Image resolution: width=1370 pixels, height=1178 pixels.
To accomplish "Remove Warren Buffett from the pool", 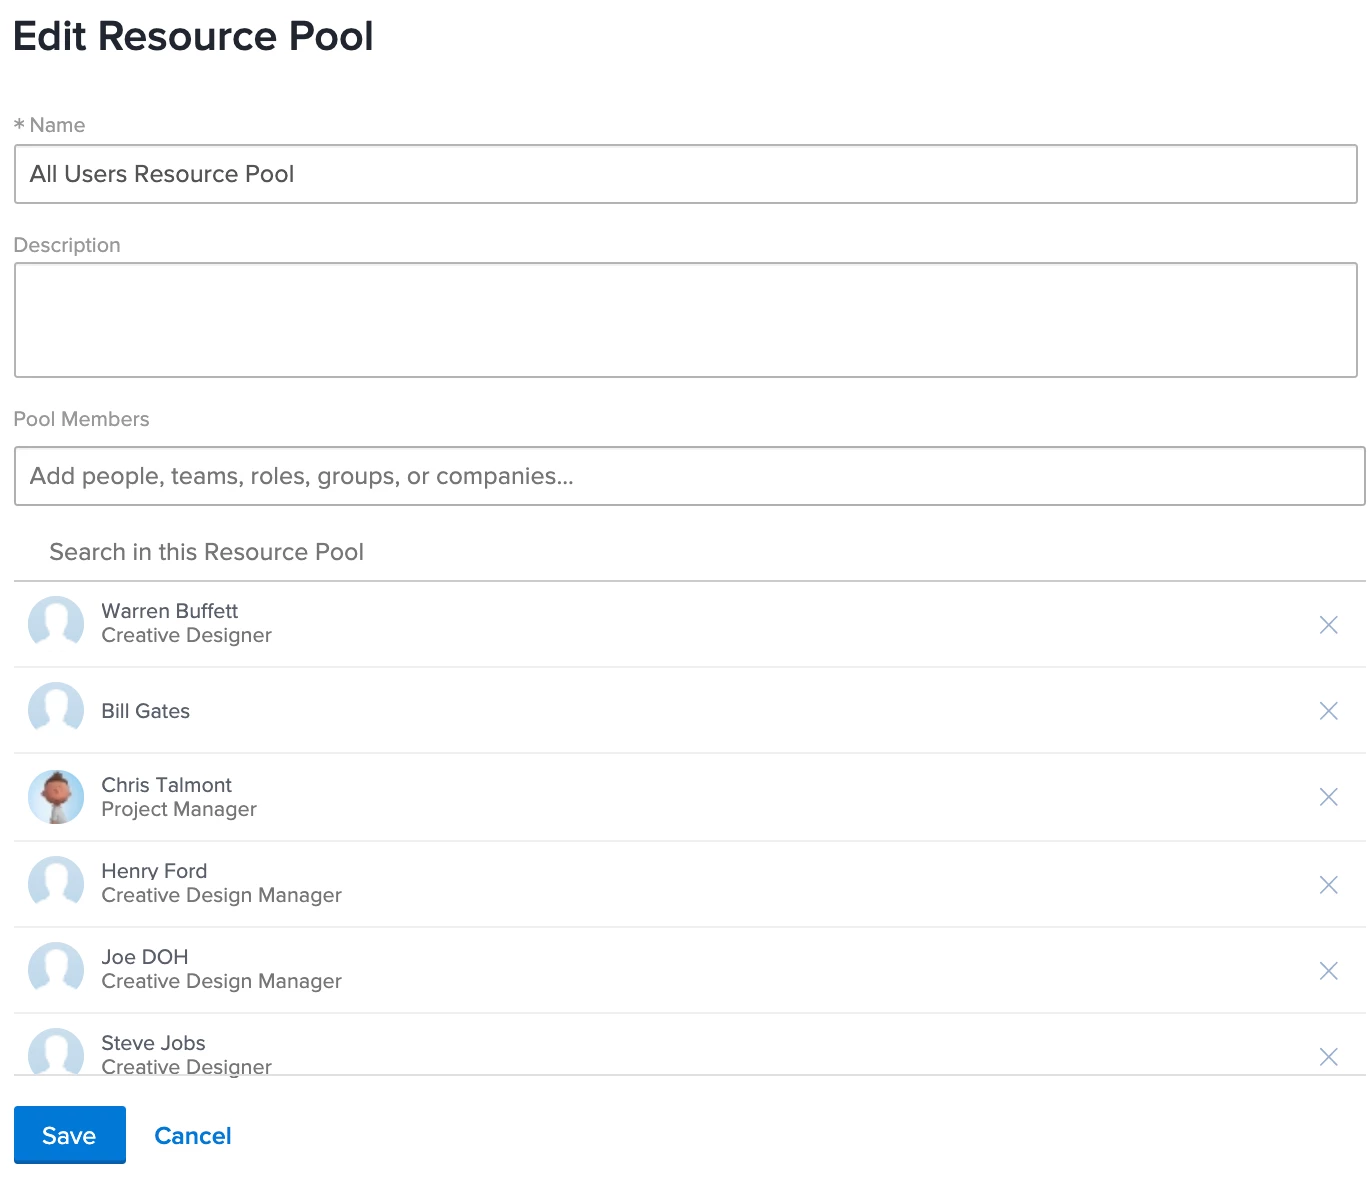I will coord(1328,625).
